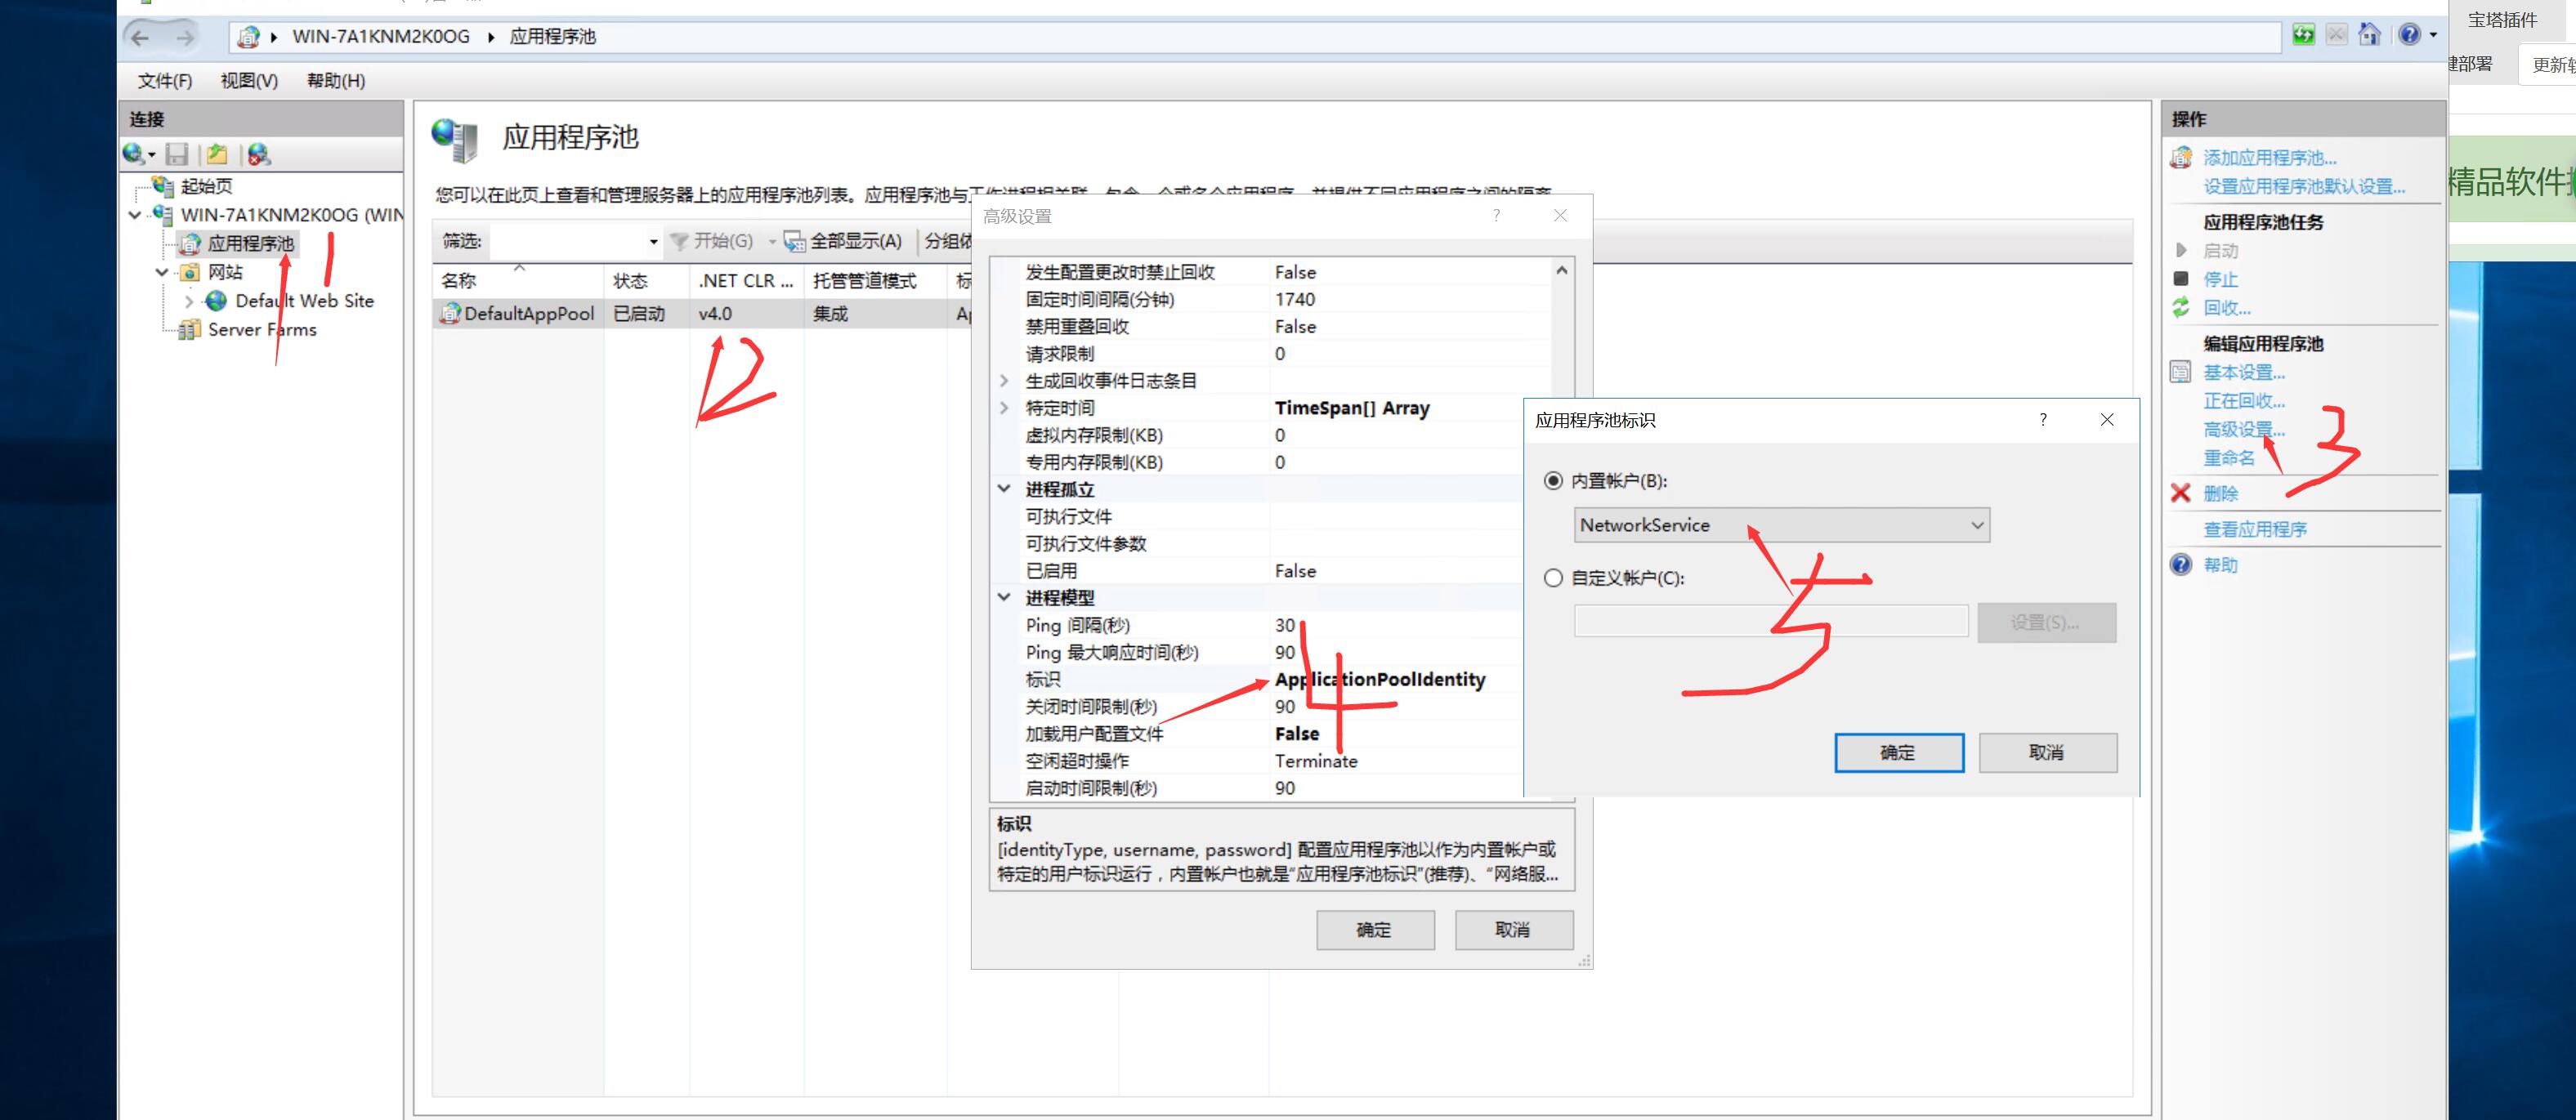Click the help ? button in 应用程序池标识 dialog
This screenshot has height=1120, width=2576.
click(x=2043, y=420)
